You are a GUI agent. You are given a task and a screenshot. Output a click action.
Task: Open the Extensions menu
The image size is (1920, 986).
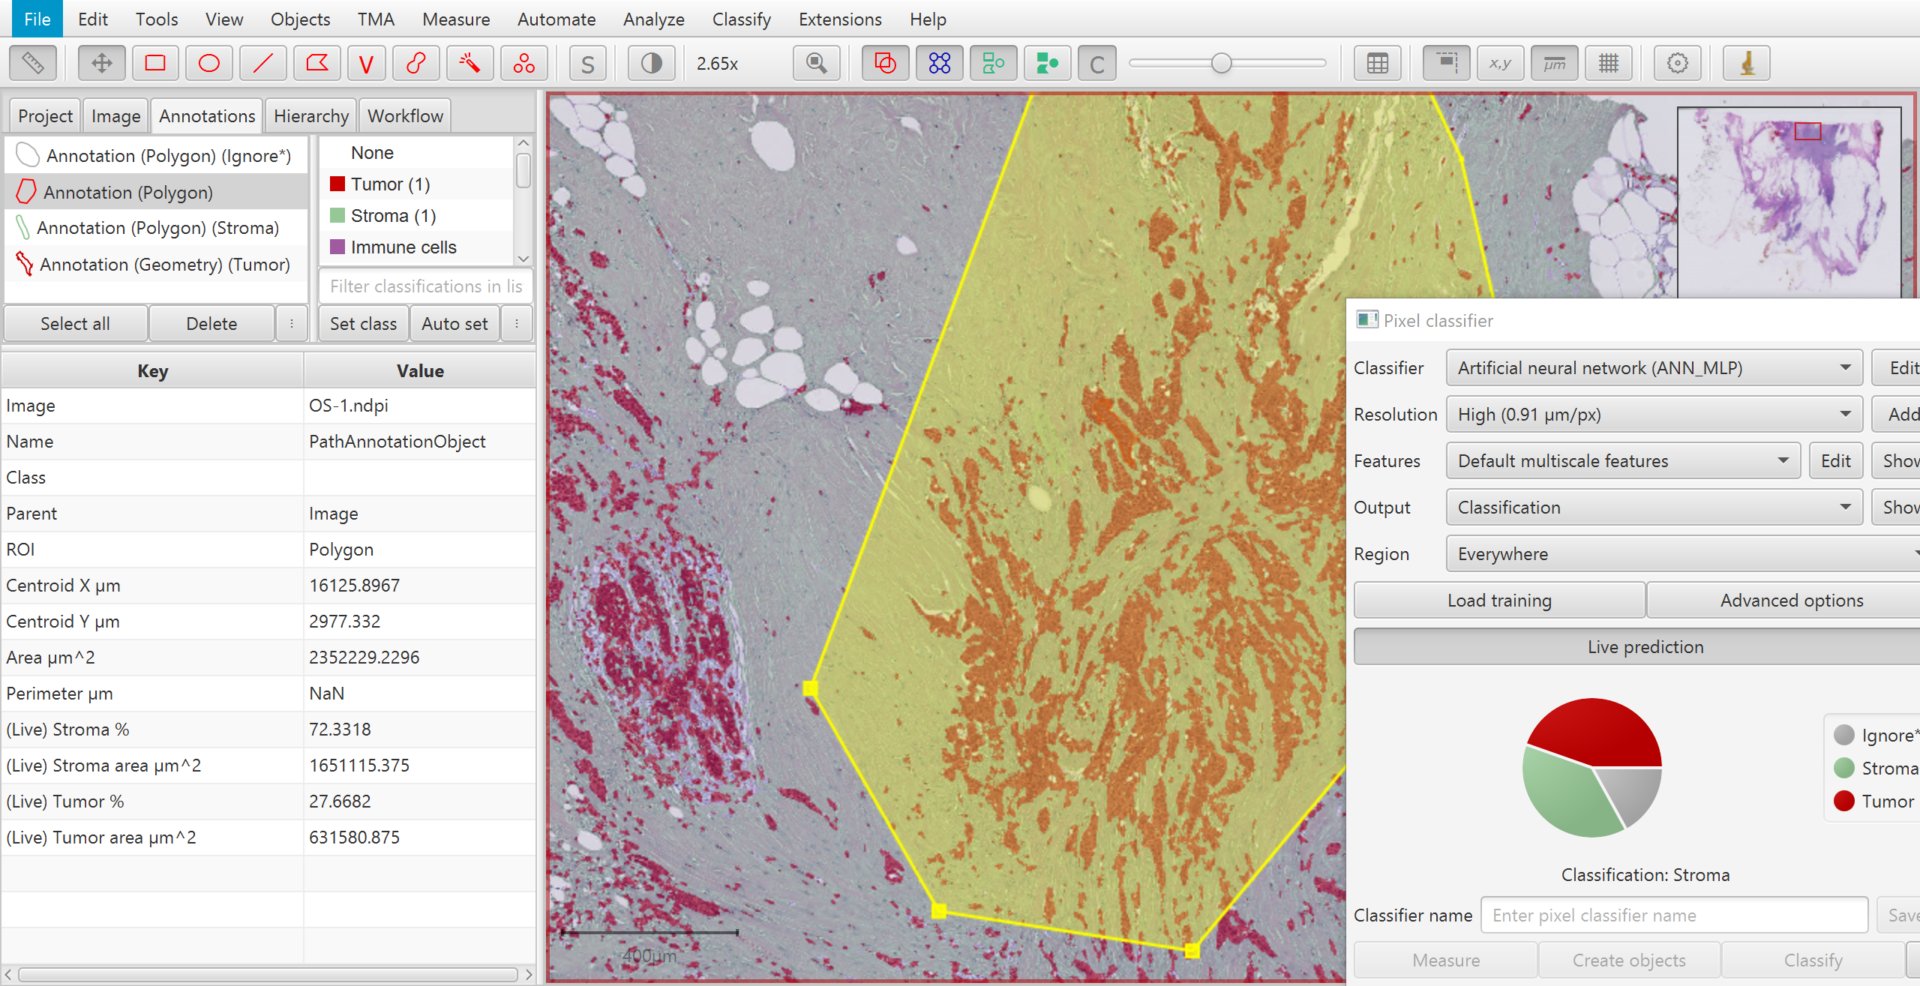pos(840,19)
